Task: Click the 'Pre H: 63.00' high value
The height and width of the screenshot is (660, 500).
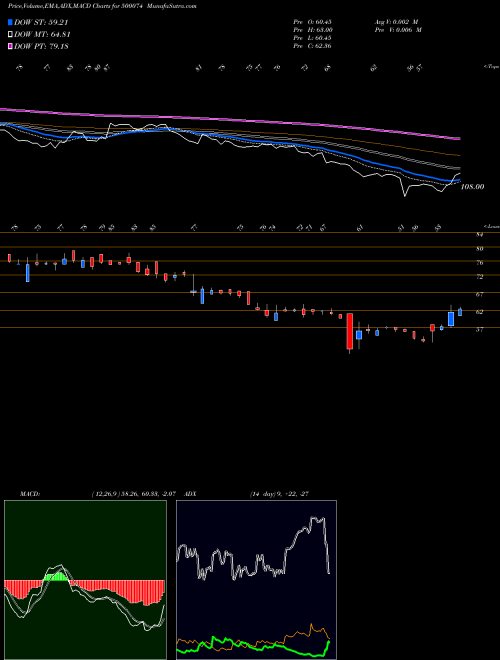Action: click(x=313, y=30)
